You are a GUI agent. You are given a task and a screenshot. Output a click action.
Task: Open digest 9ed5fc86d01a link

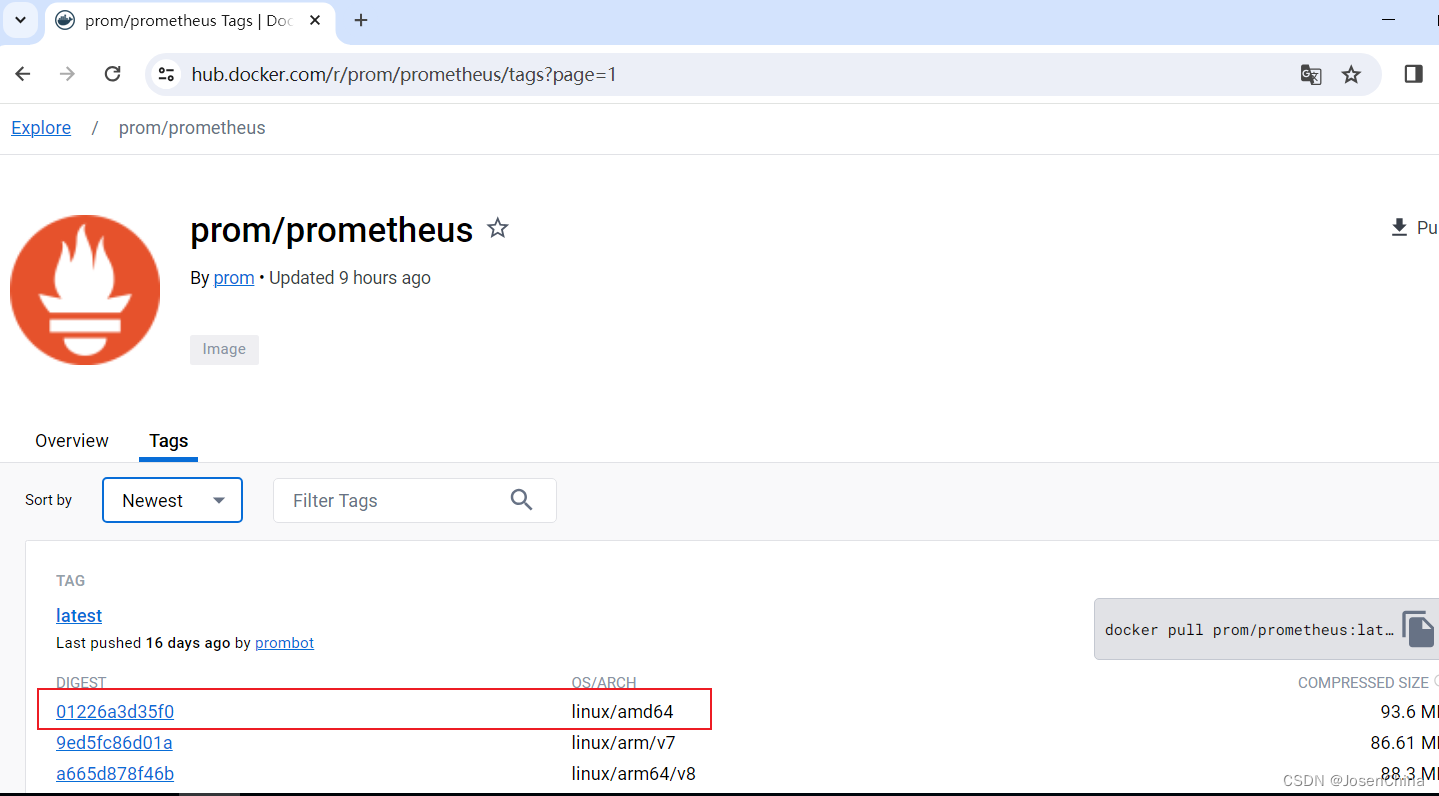[114, 743]
